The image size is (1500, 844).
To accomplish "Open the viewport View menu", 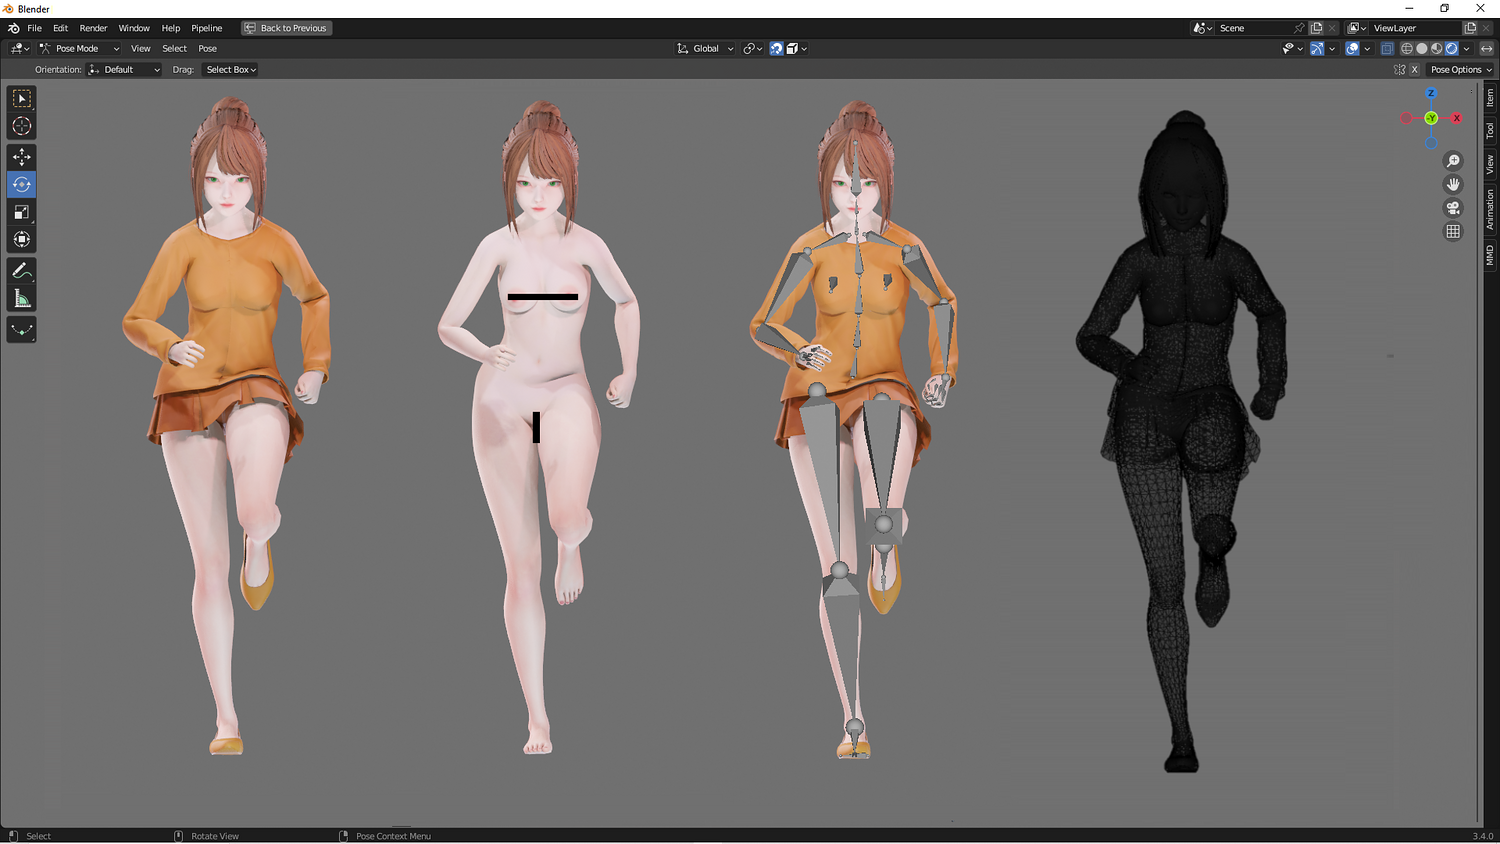I will click(141, 48).
